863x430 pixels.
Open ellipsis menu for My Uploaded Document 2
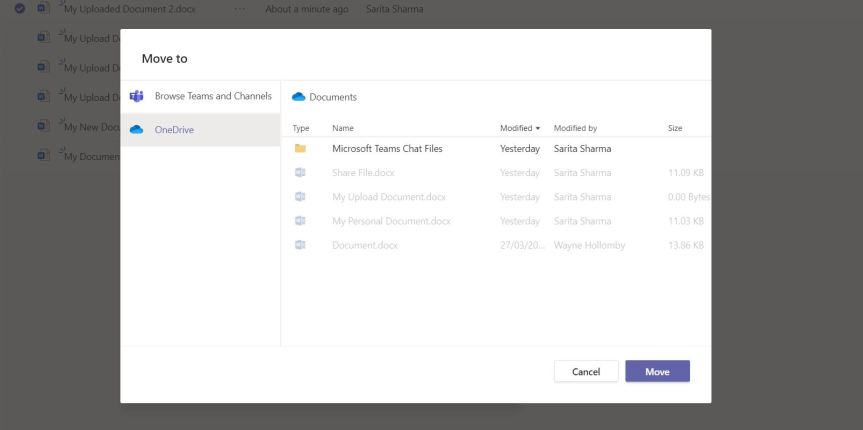[239, 9]
